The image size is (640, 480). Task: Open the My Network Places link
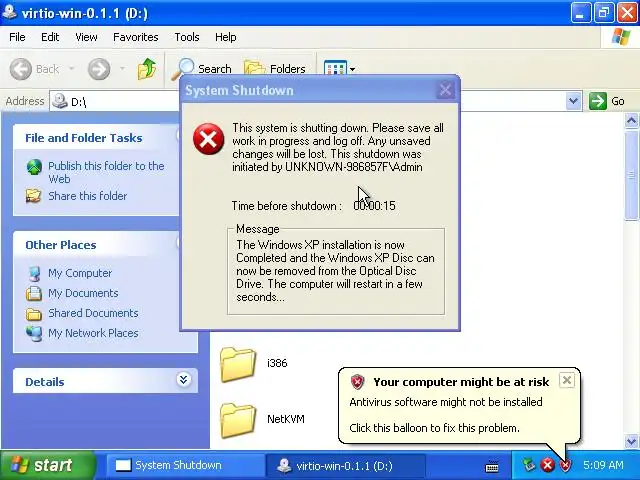[x=93, y=333]
